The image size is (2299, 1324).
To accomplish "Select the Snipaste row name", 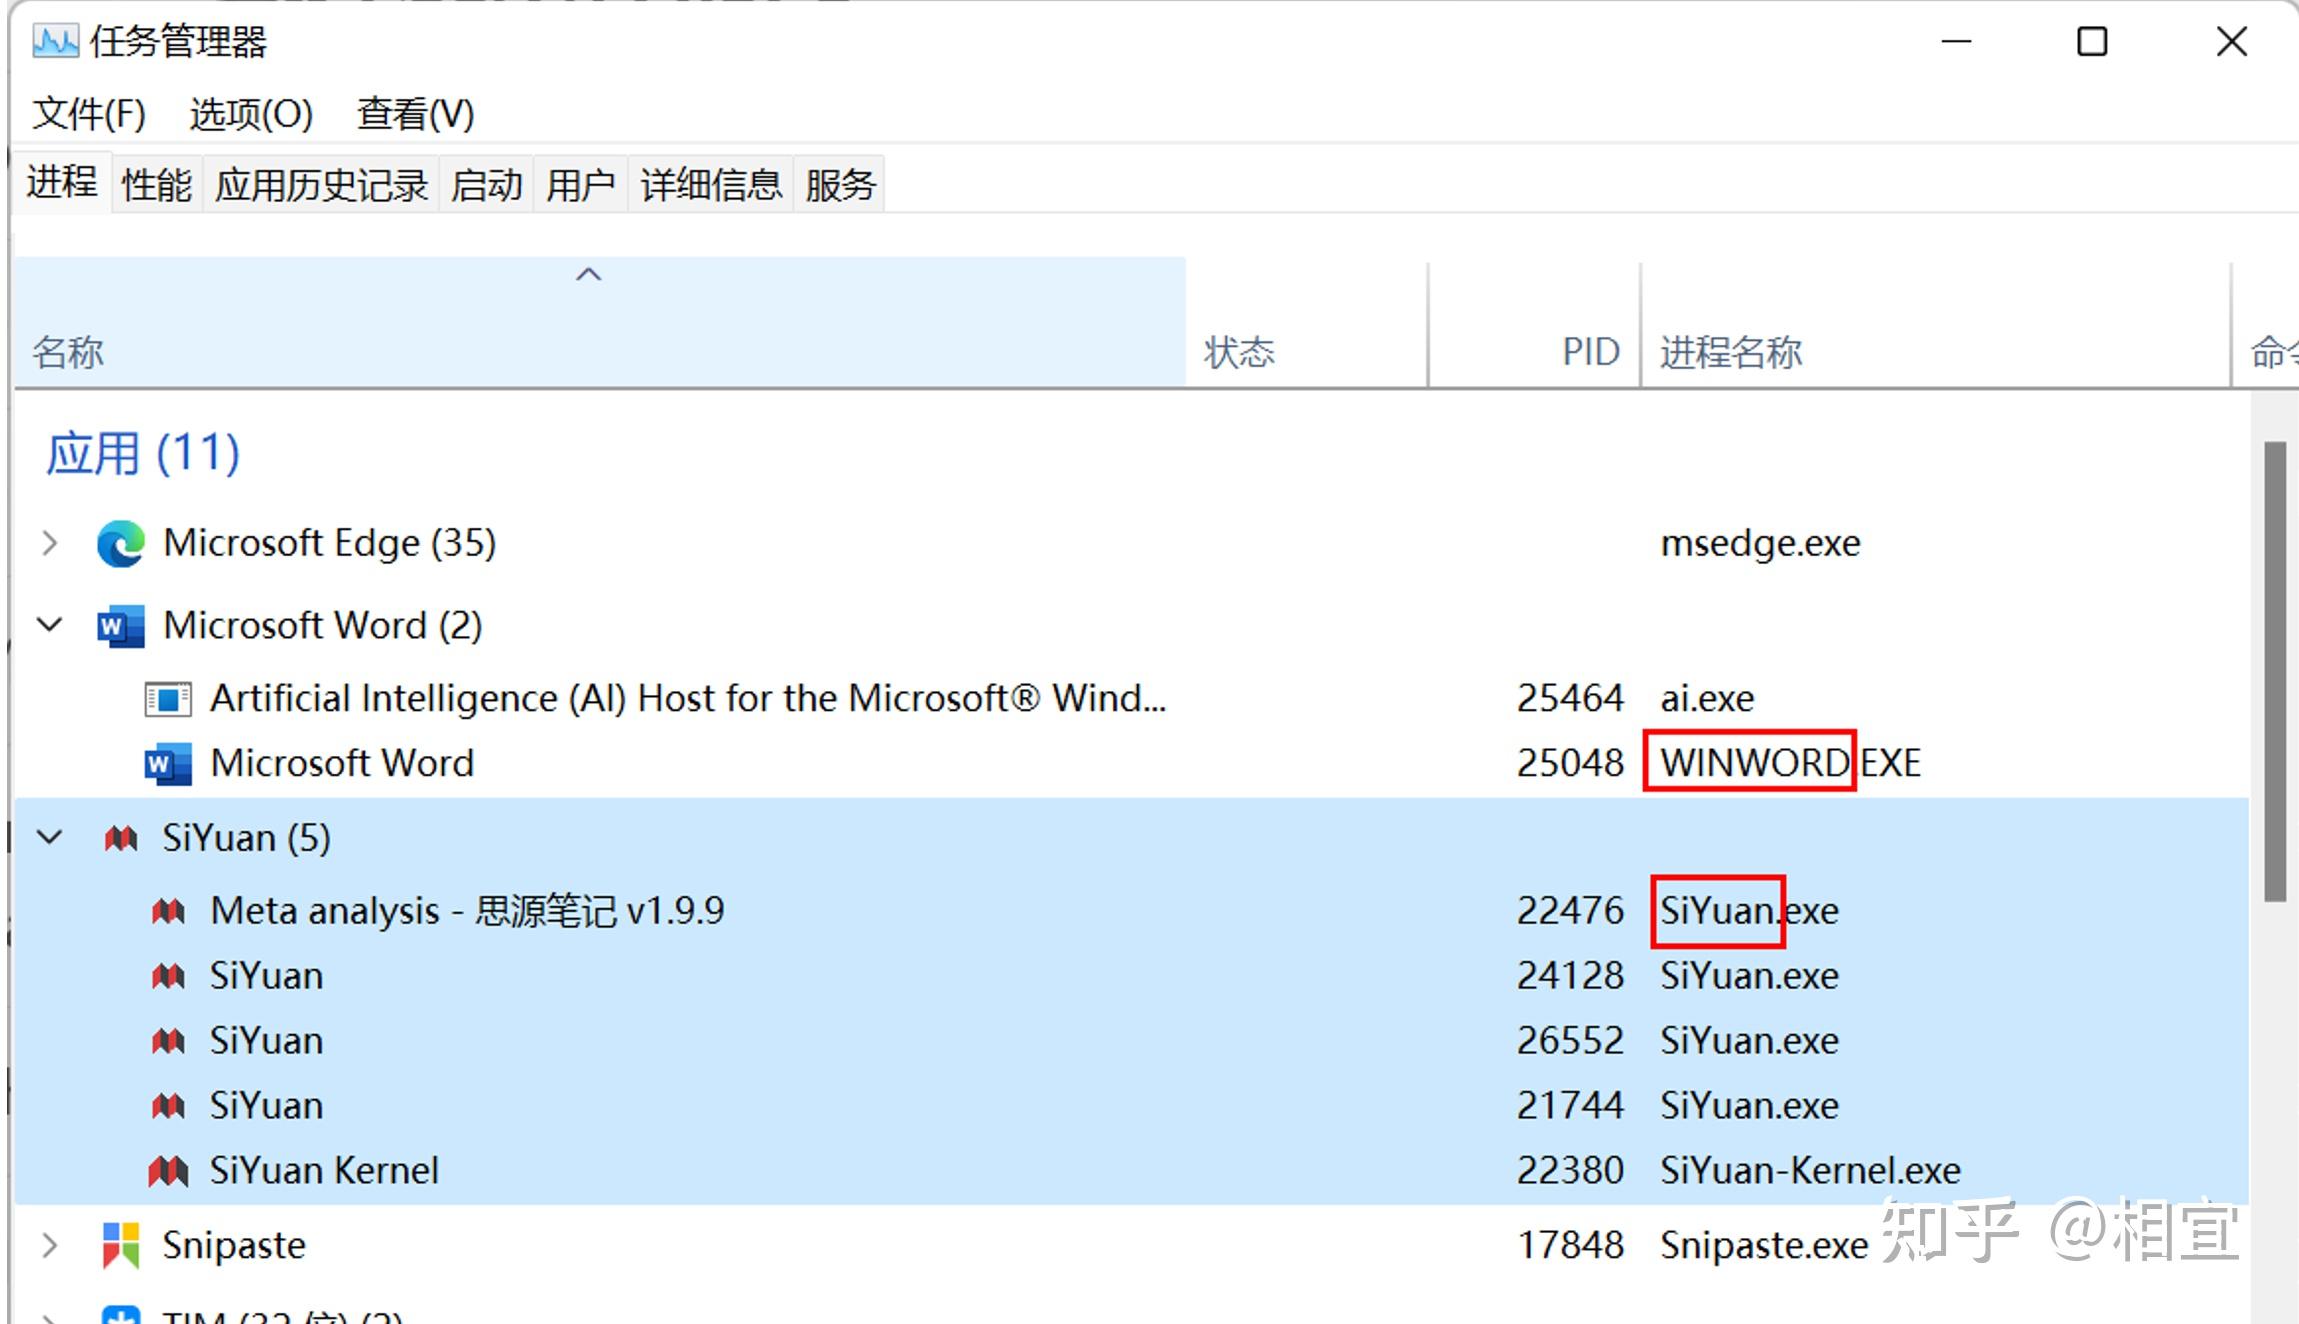I will [x=234, y=1246].
